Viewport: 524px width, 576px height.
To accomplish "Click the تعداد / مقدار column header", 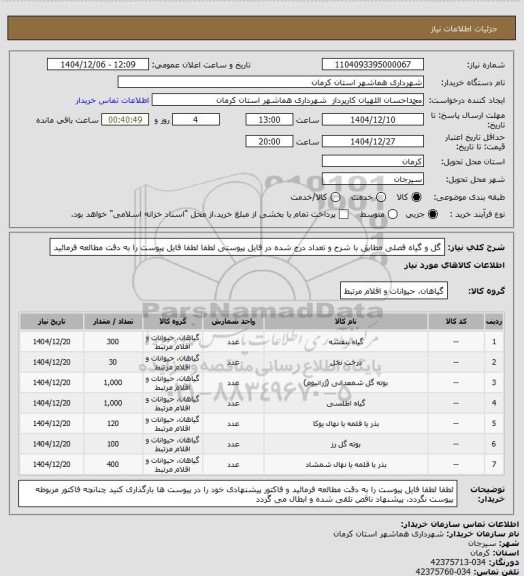I will click(x=113, y=322).
